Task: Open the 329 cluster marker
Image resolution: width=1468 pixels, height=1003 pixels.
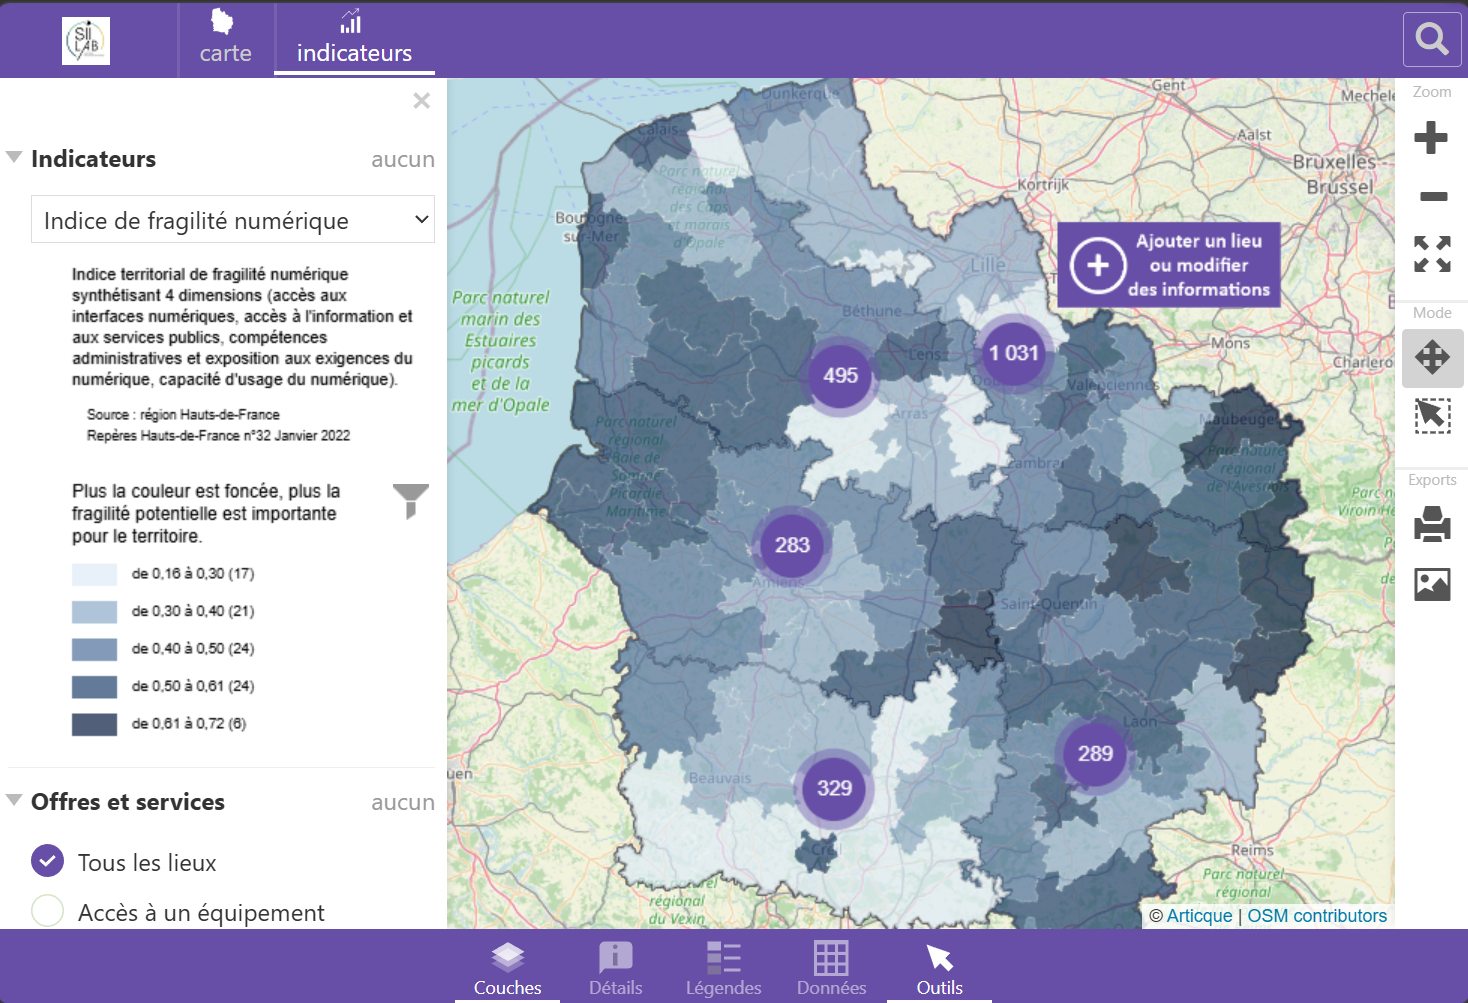Action: pos(834,788)
